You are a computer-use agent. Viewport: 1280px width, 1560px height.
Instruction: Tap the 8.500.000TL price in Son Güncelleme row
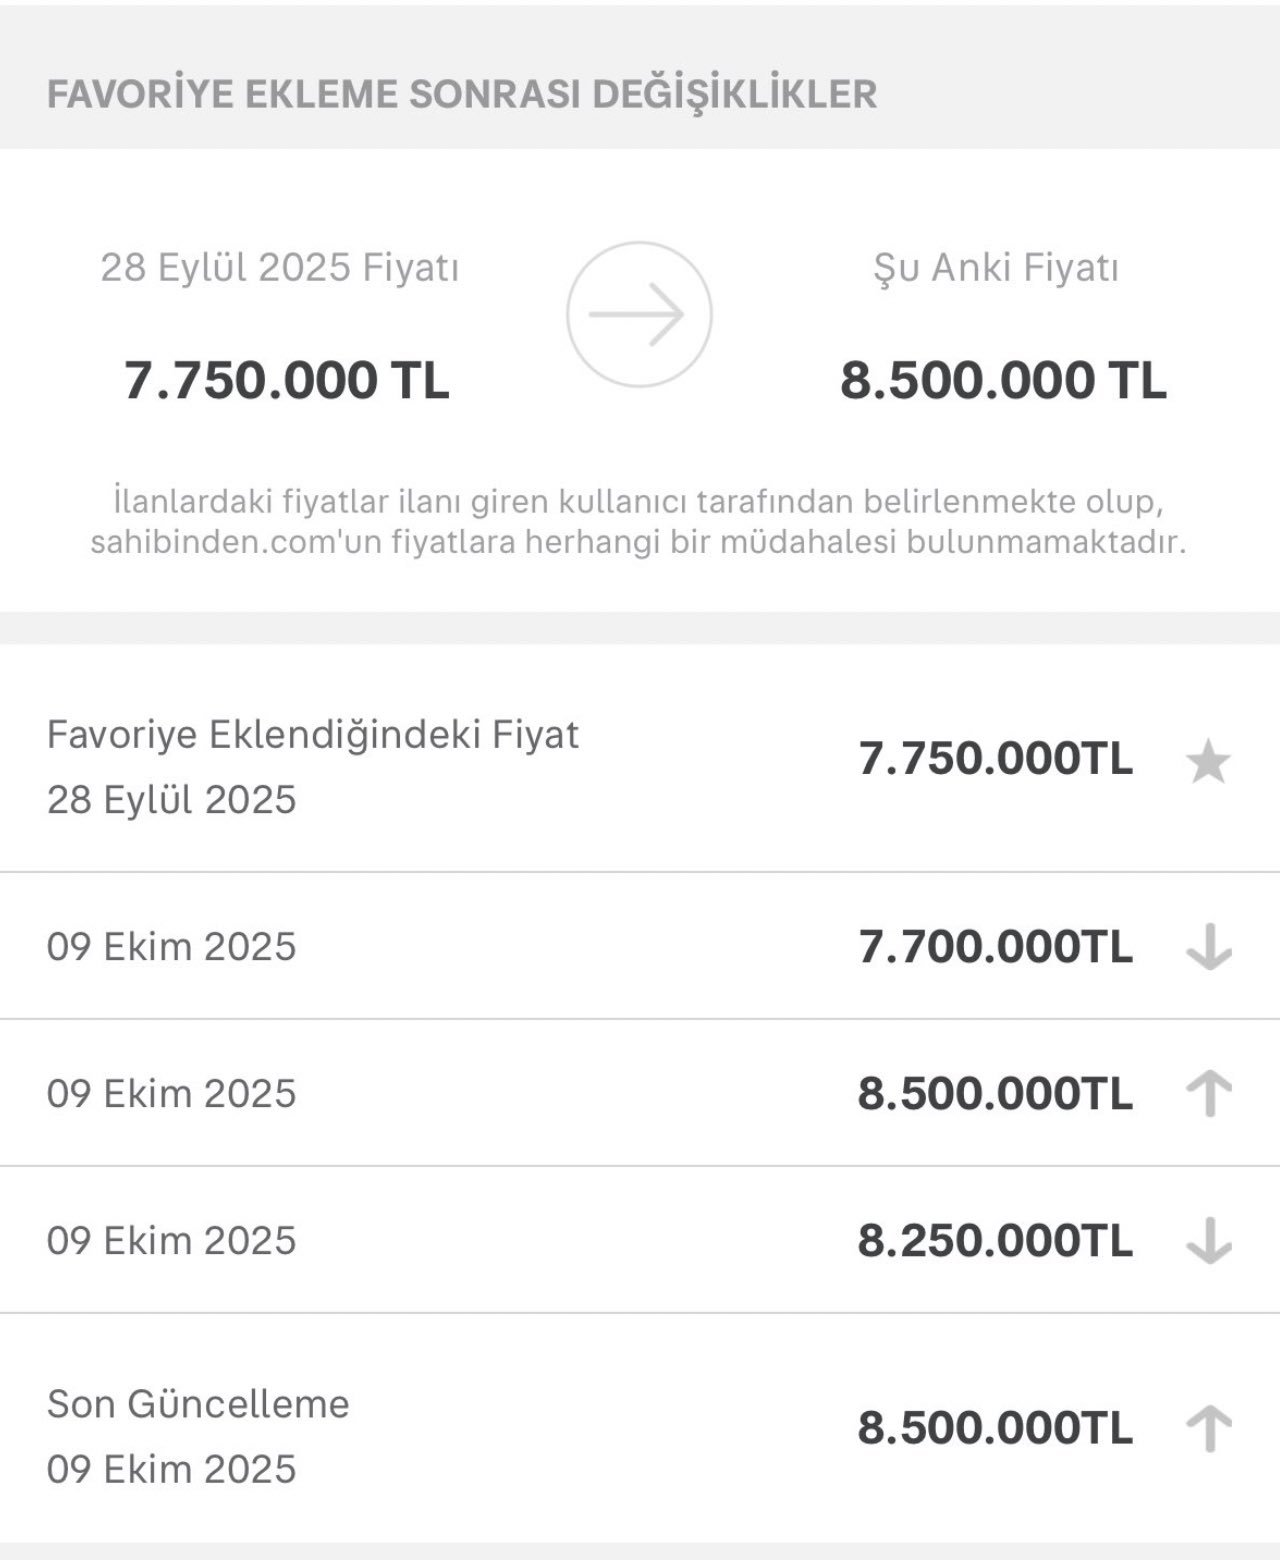(995, 1428)
